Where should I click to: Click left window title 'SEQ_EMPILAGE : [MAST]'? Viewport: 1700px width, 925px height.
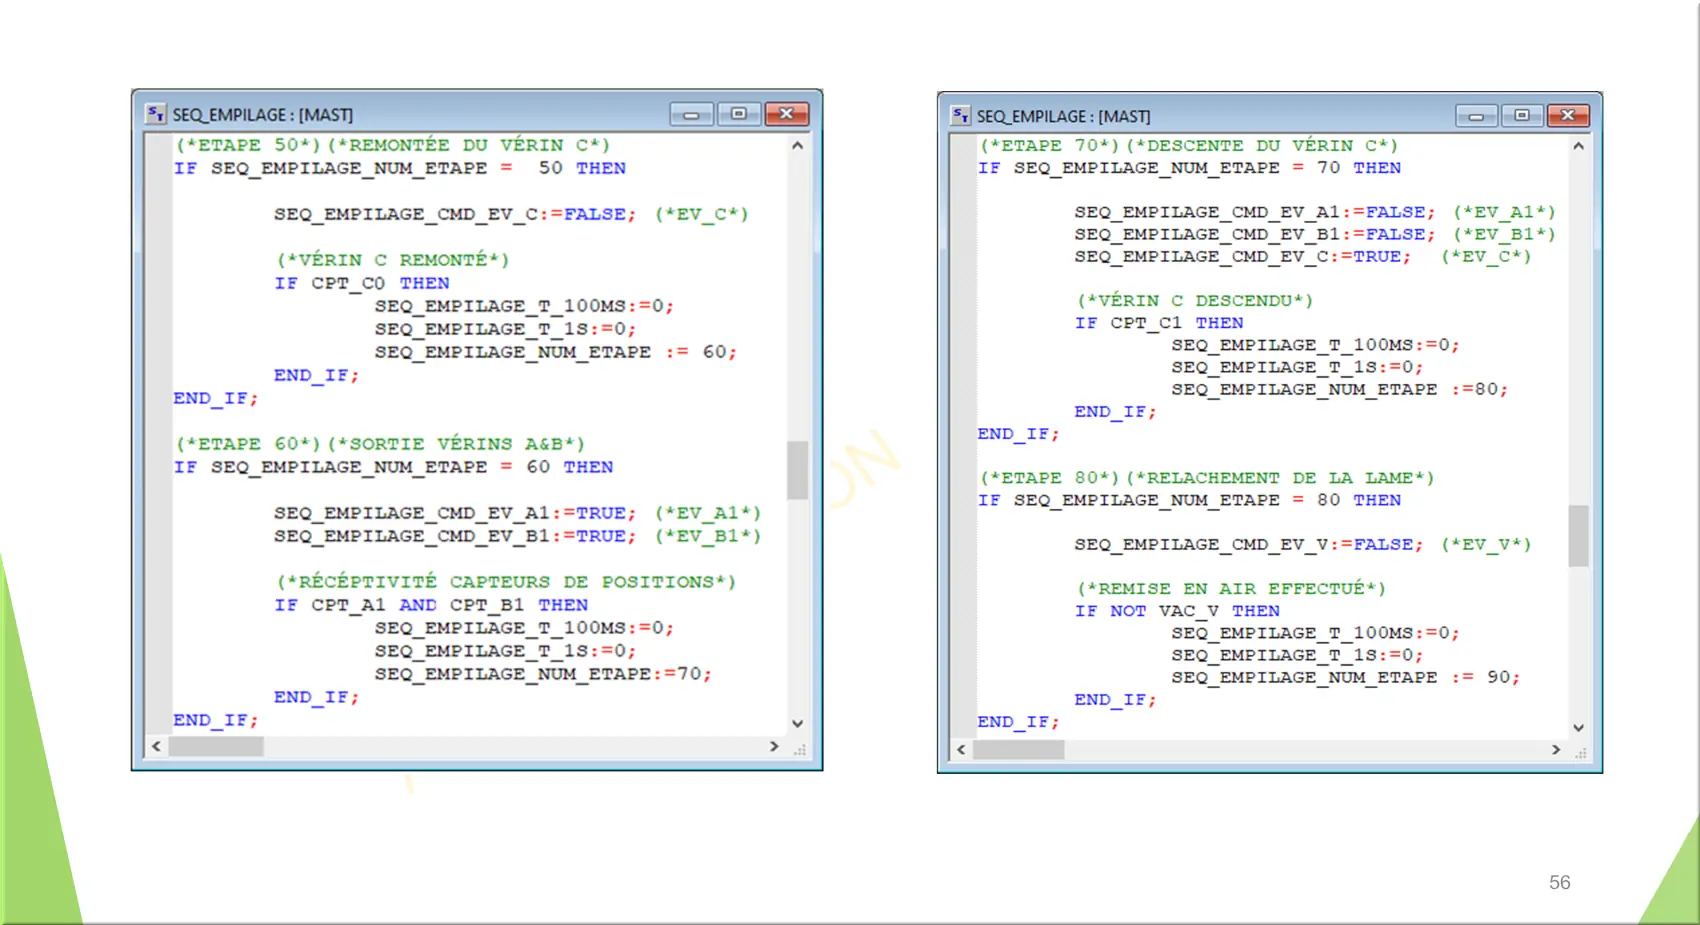point(263,115)
